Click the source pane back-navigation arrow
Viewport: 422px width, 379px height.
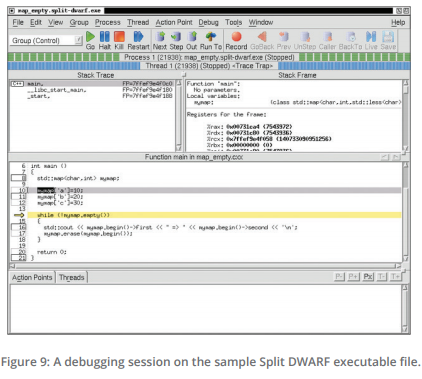(385, 157)
